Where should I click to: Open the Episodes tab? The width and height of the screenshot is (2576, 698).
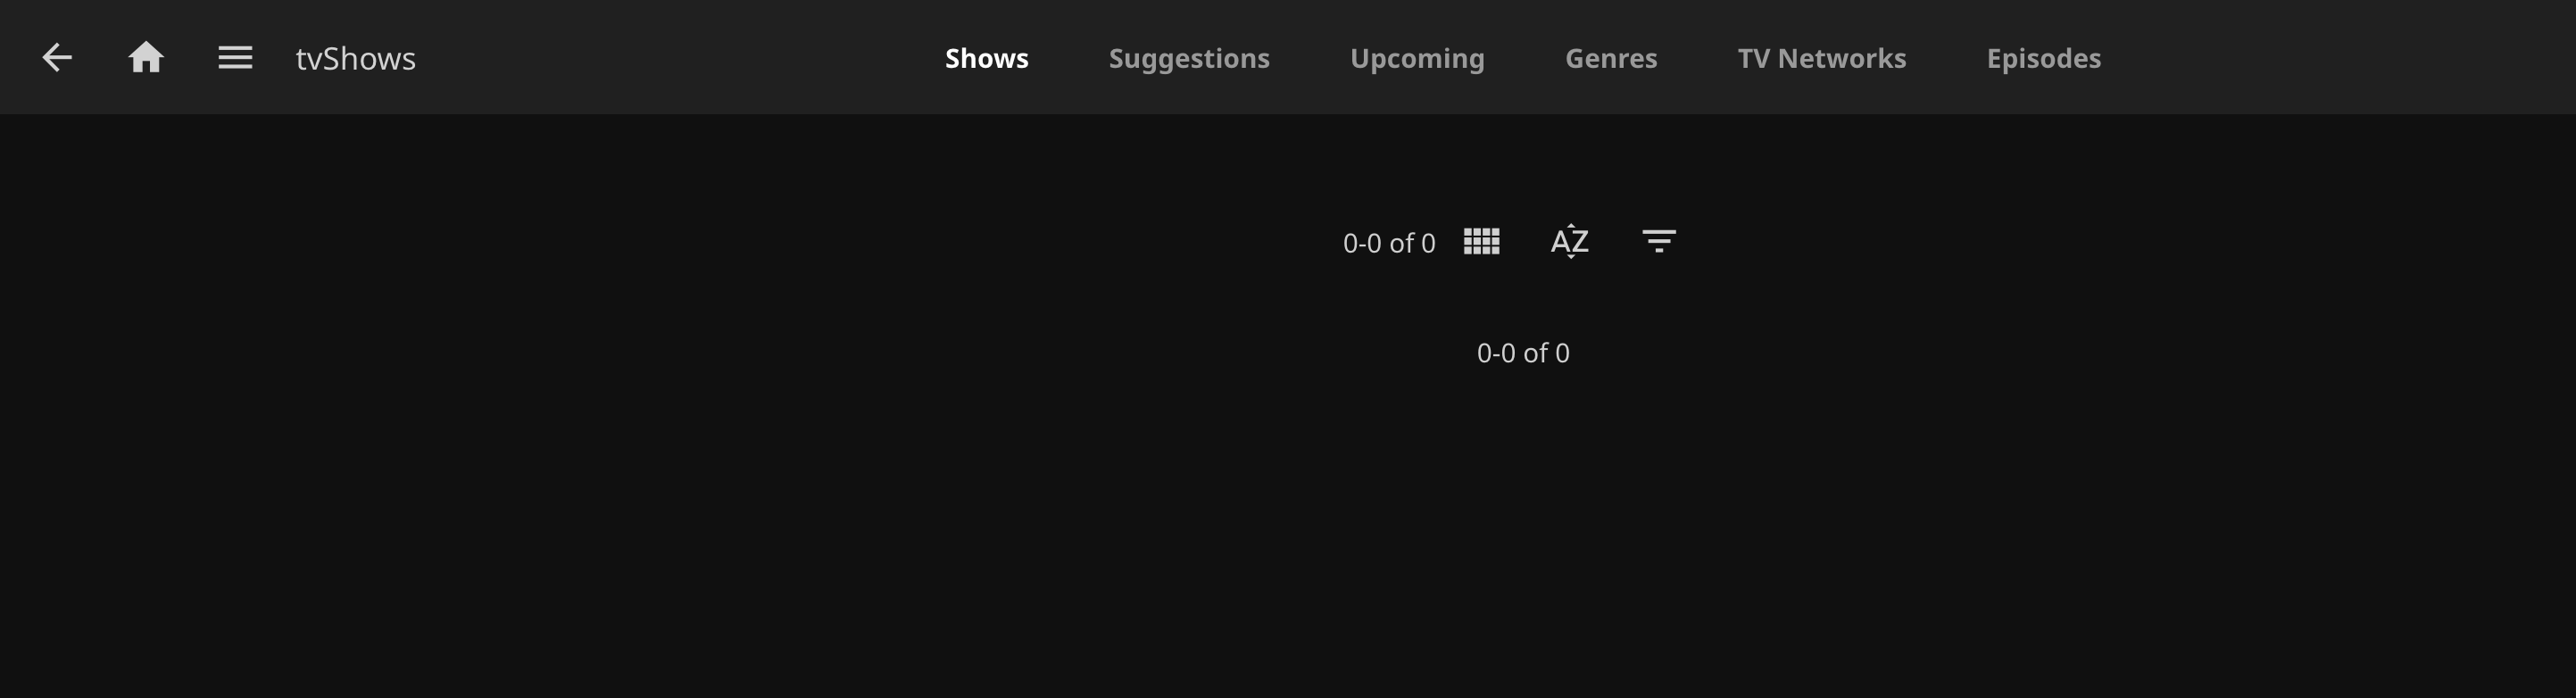[2043, 58]
